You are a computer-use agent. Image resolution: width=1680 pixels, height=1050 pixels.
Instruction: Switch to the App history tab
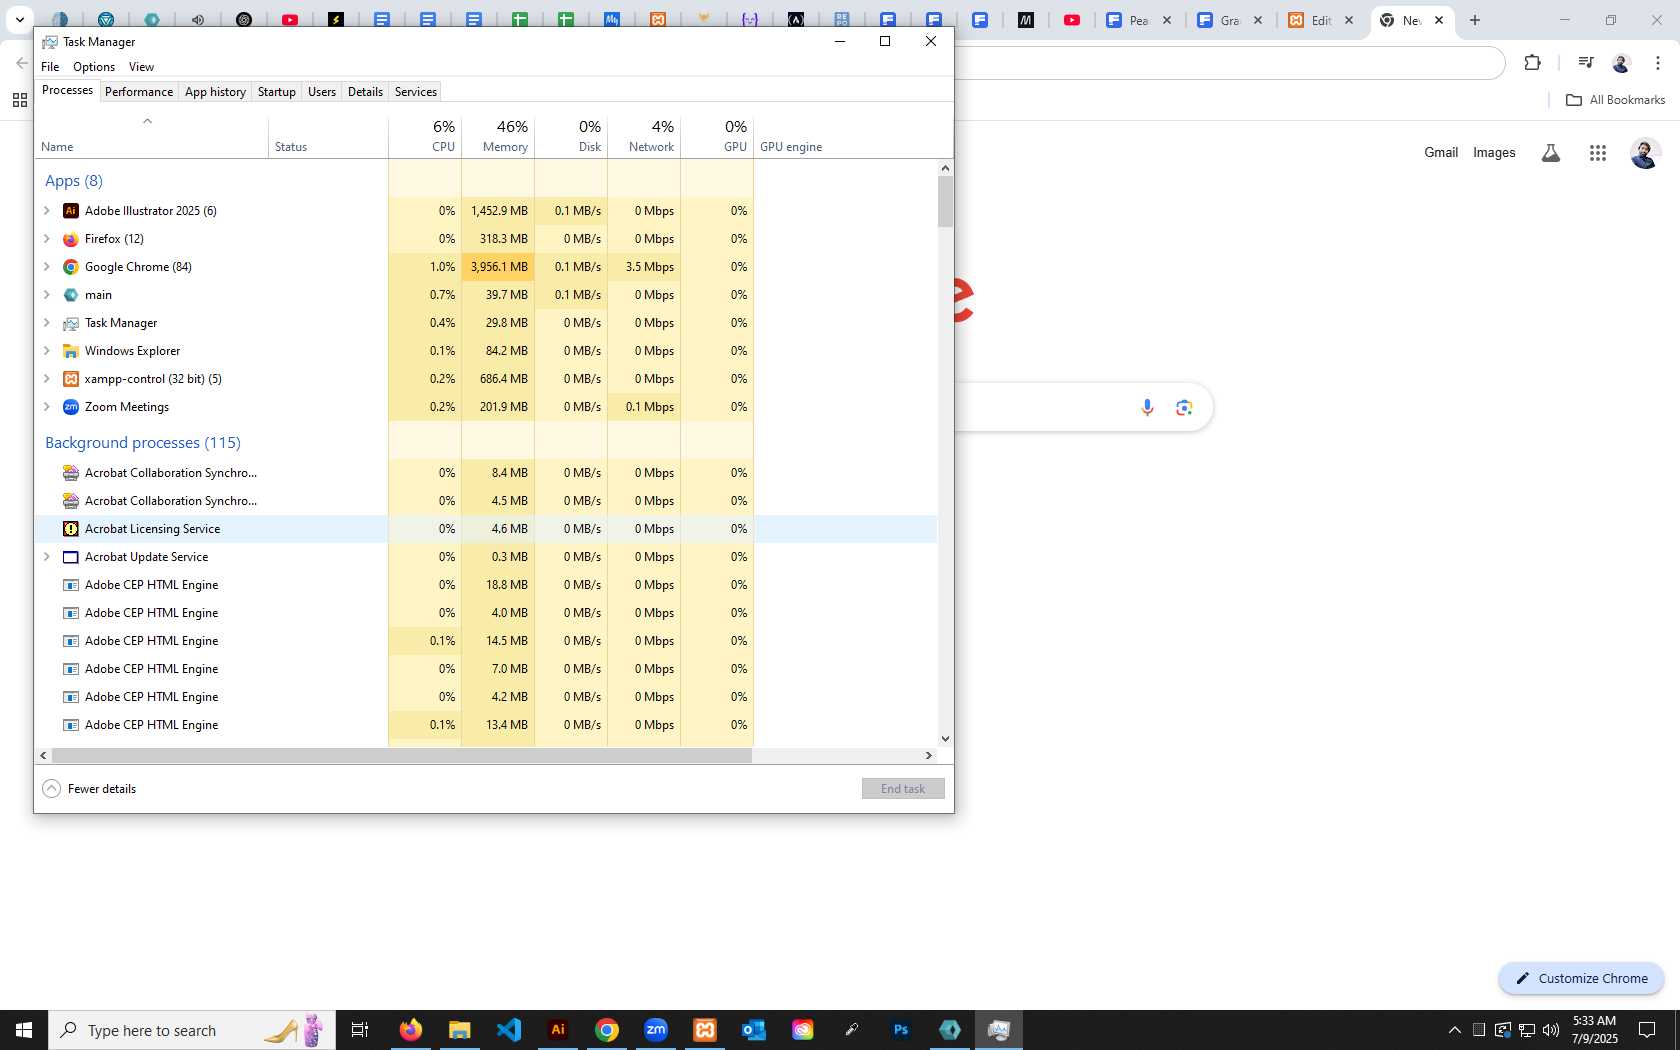tap(215, 92)
